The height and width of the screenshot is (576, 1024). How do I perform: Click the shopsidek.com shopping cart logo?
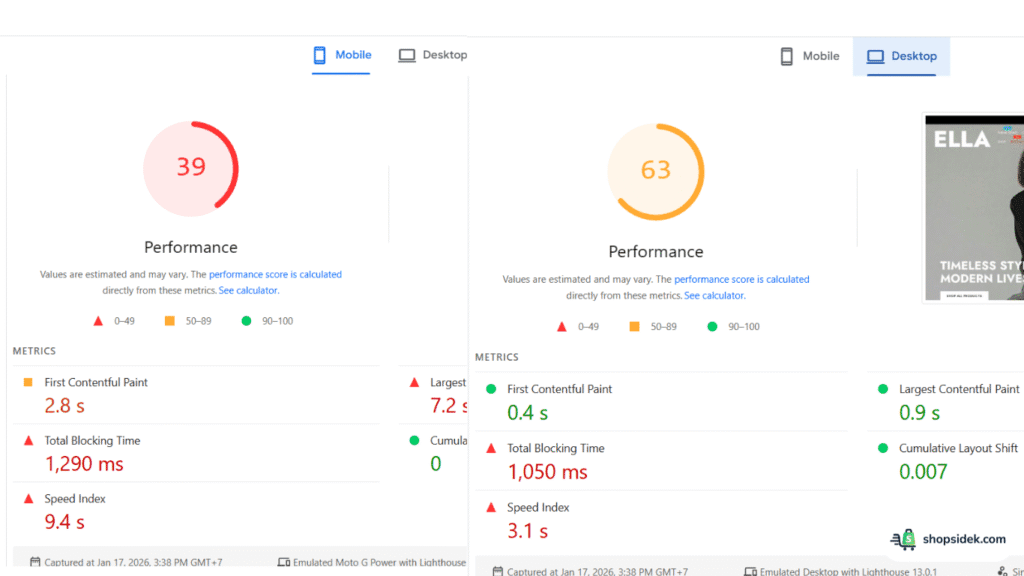[903, 539]
